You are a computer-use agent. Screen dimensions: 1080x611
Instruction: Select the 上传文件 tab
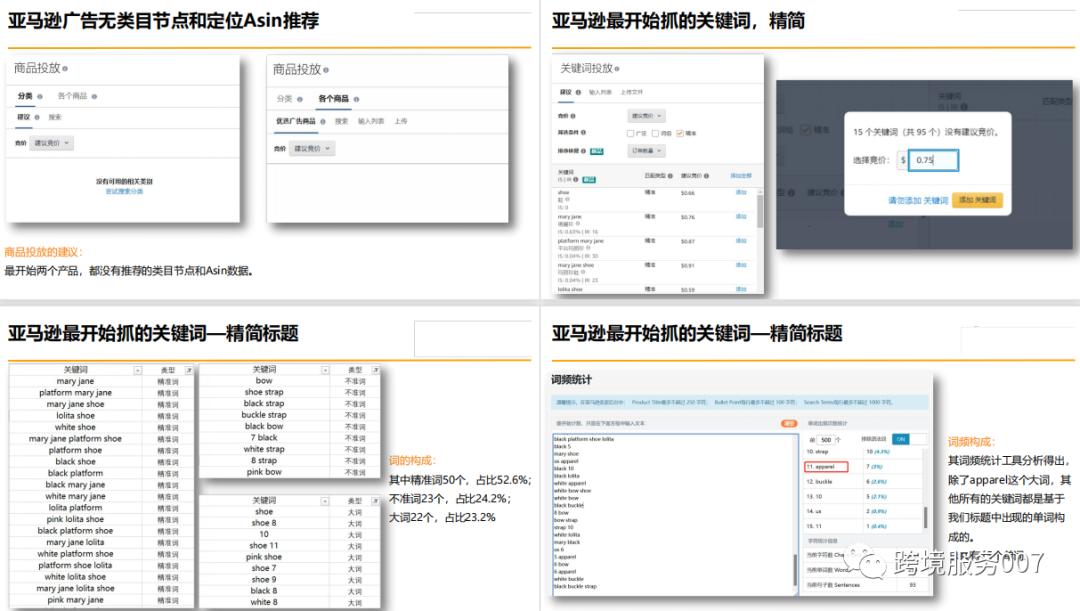[632, 92]
